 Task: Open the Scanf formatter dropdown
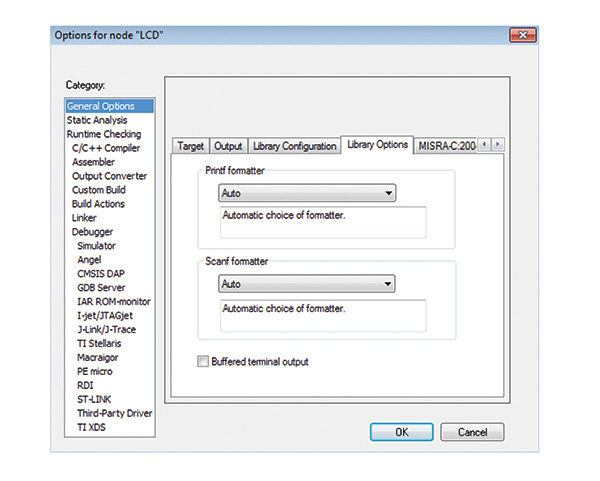307,284
